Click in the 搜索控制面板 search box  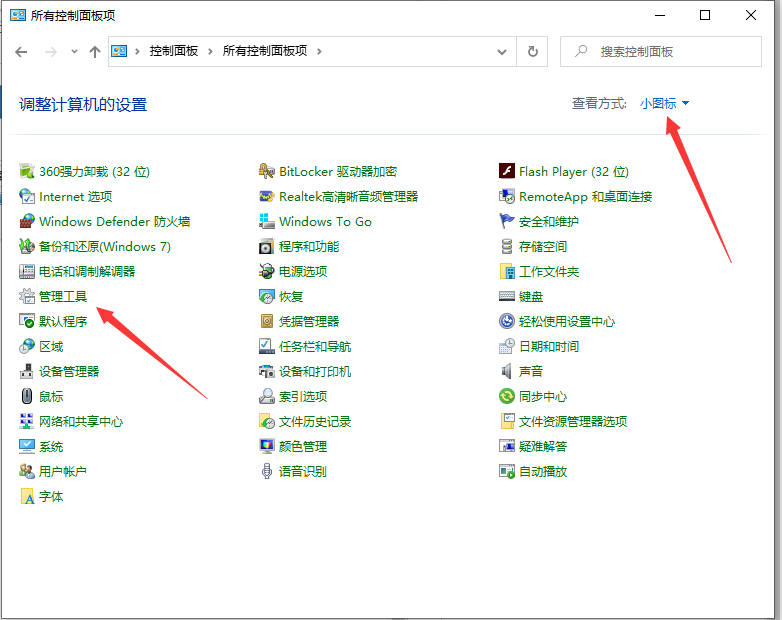coord(660,51)
